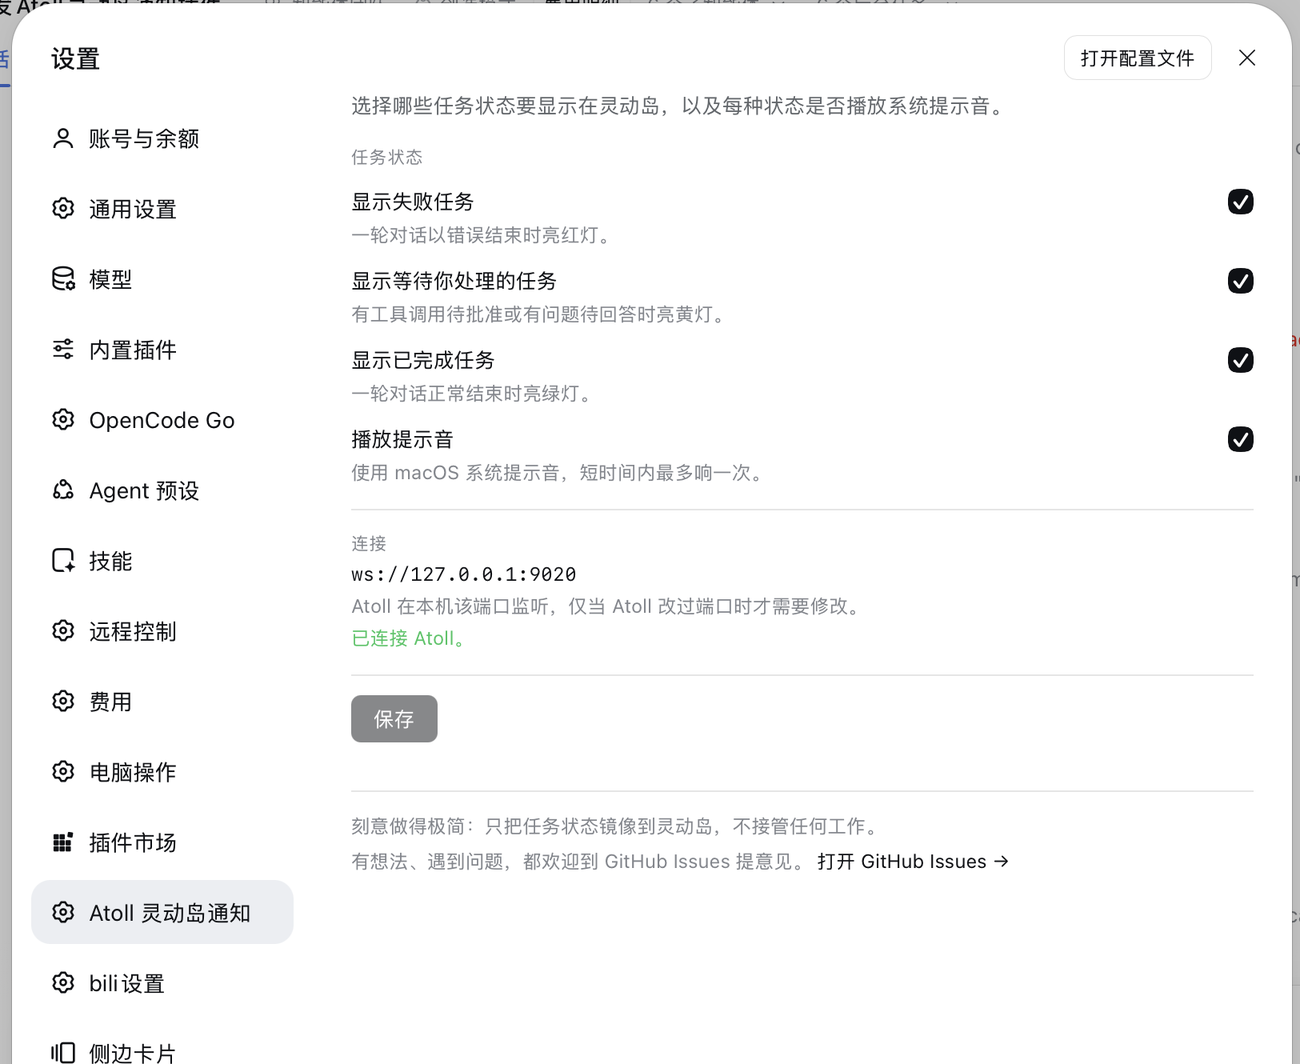The height and width of the screenshot is (1064, 1300).
Task: Click the gear icon beside 费用
Action: 63,701
